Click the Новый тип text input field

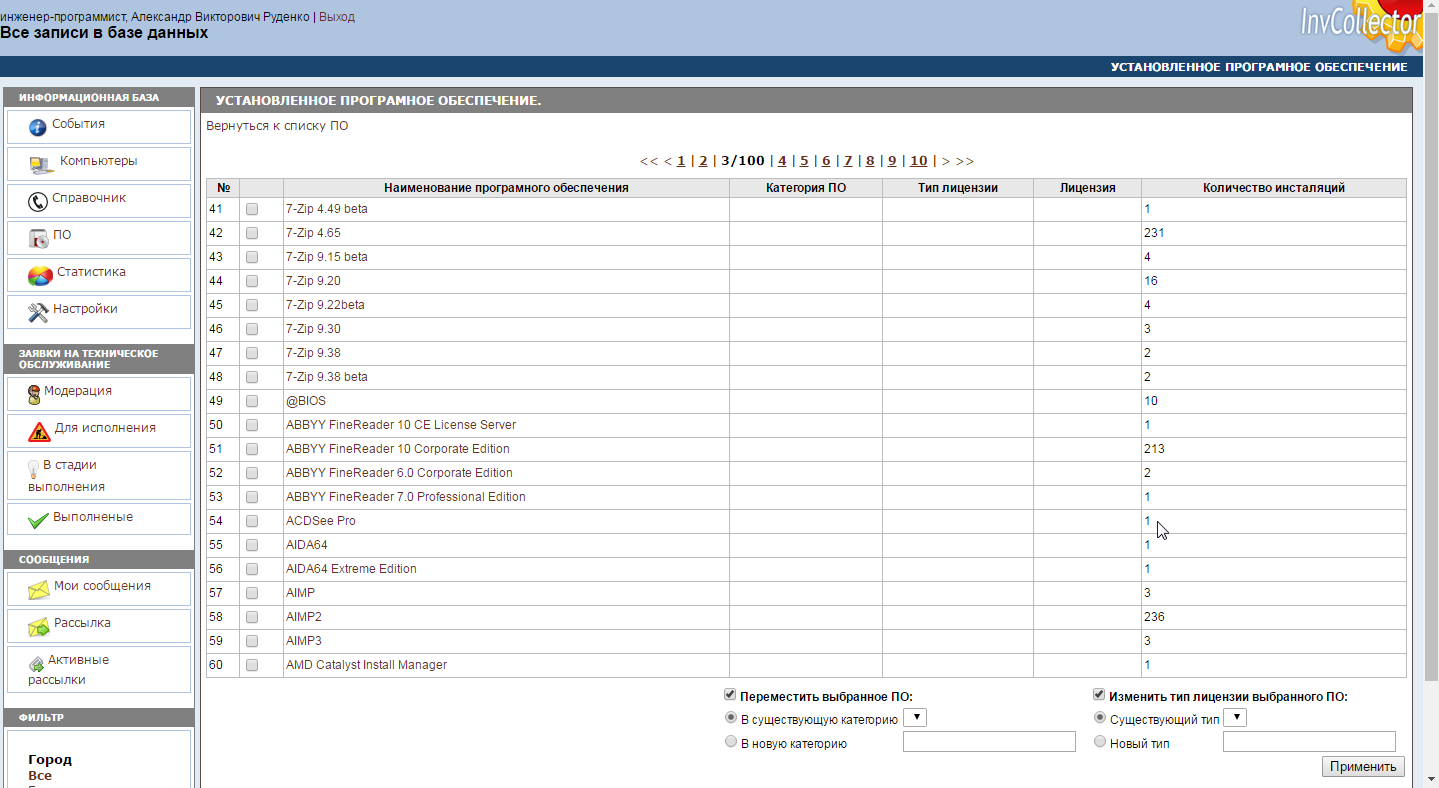tap(1308, 742)
